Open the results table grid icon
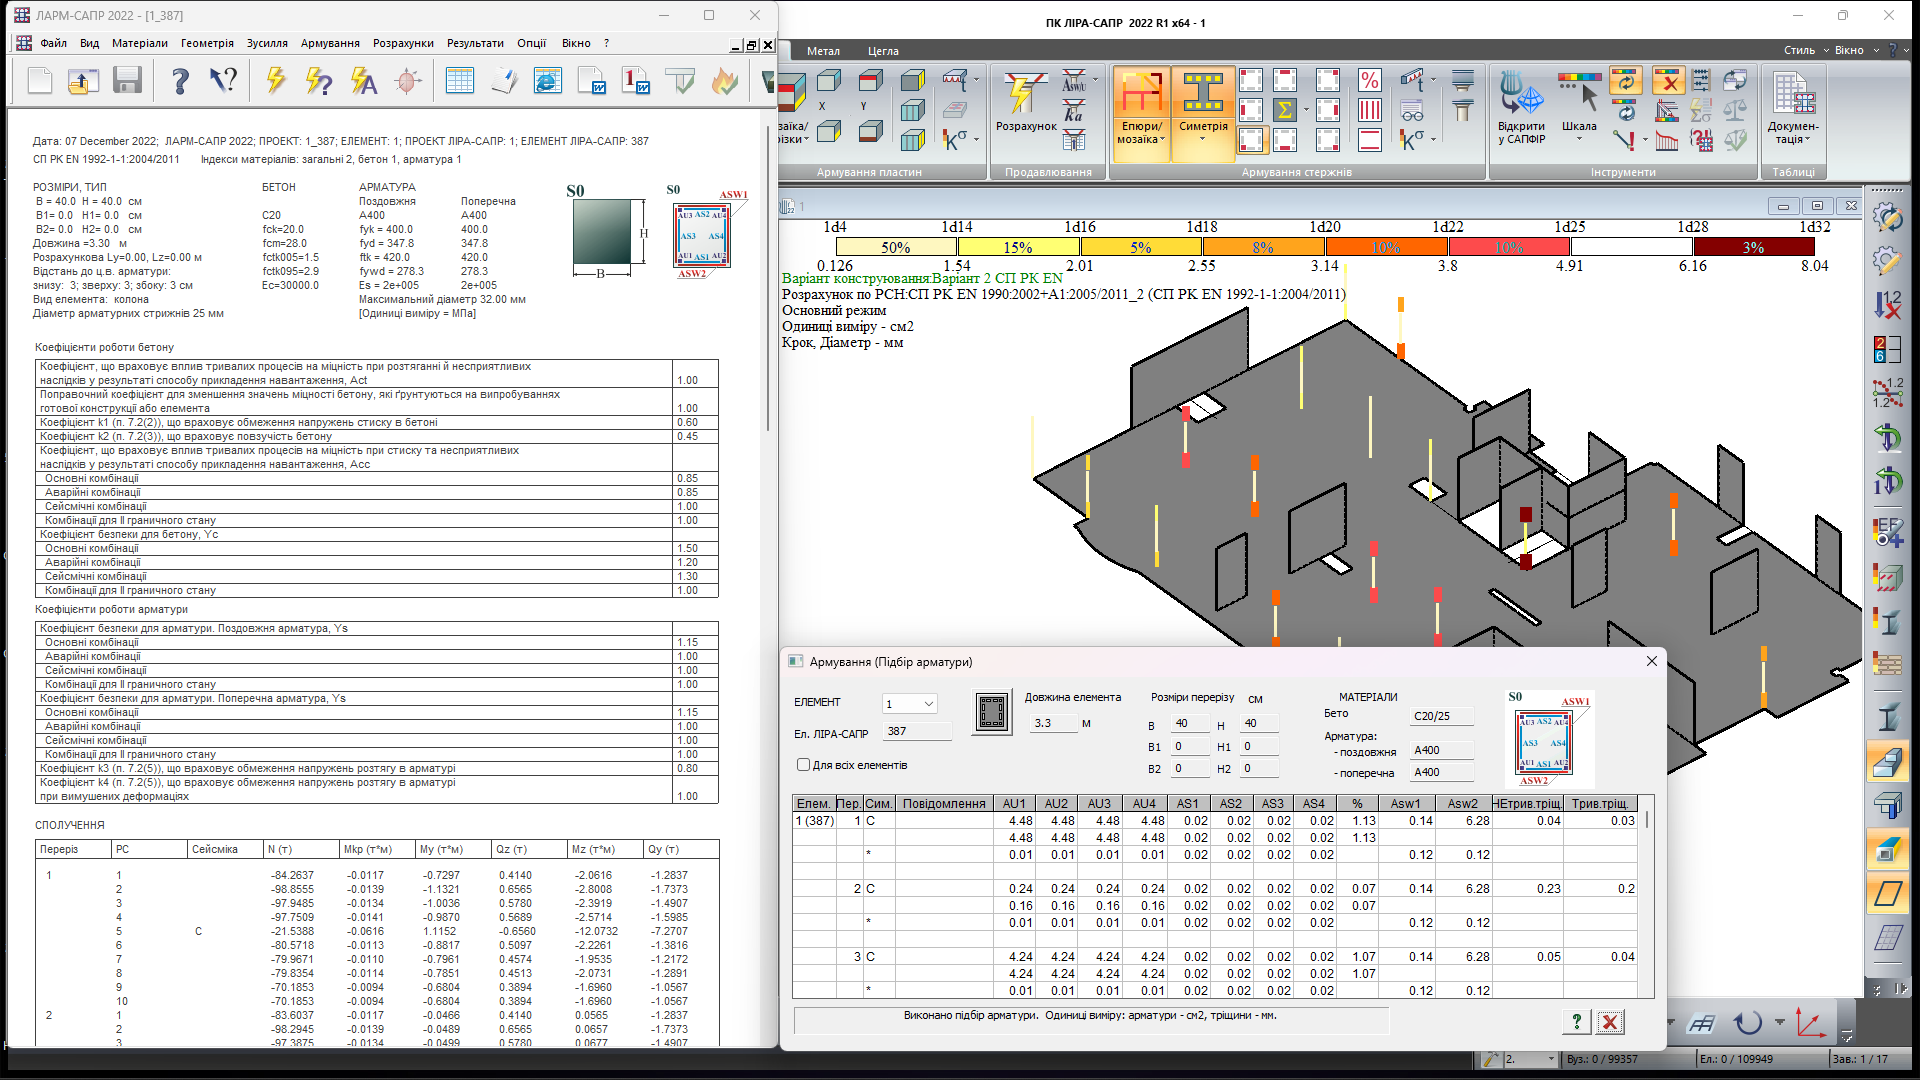The width and height of the screenshot is (1920, 1080). click(459, 80)
